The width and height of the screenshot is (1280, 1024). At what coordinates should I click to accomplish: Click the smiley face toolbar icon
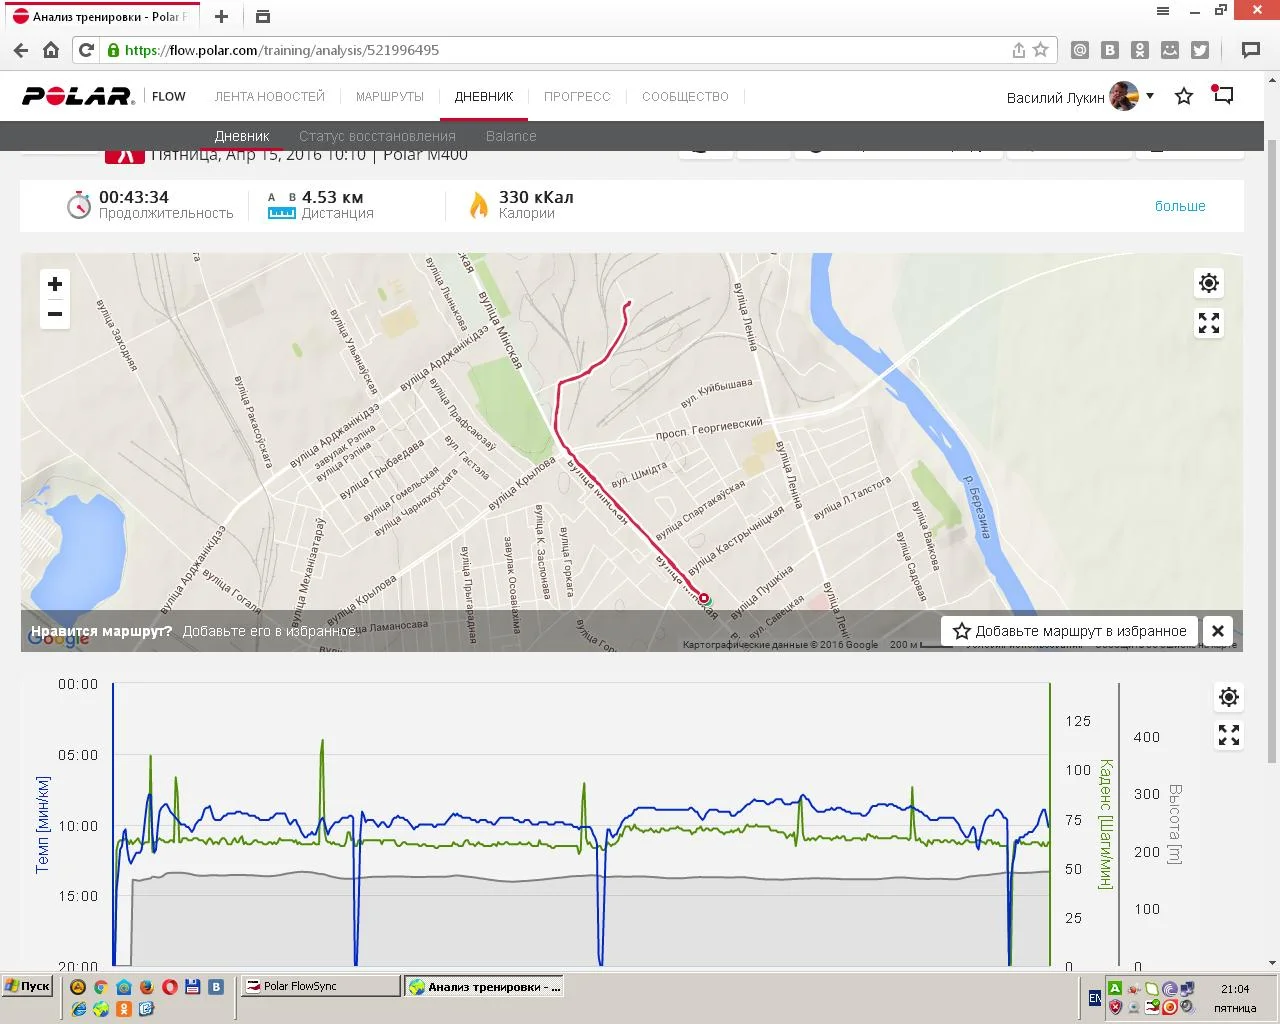click(x=1170, y=50)
